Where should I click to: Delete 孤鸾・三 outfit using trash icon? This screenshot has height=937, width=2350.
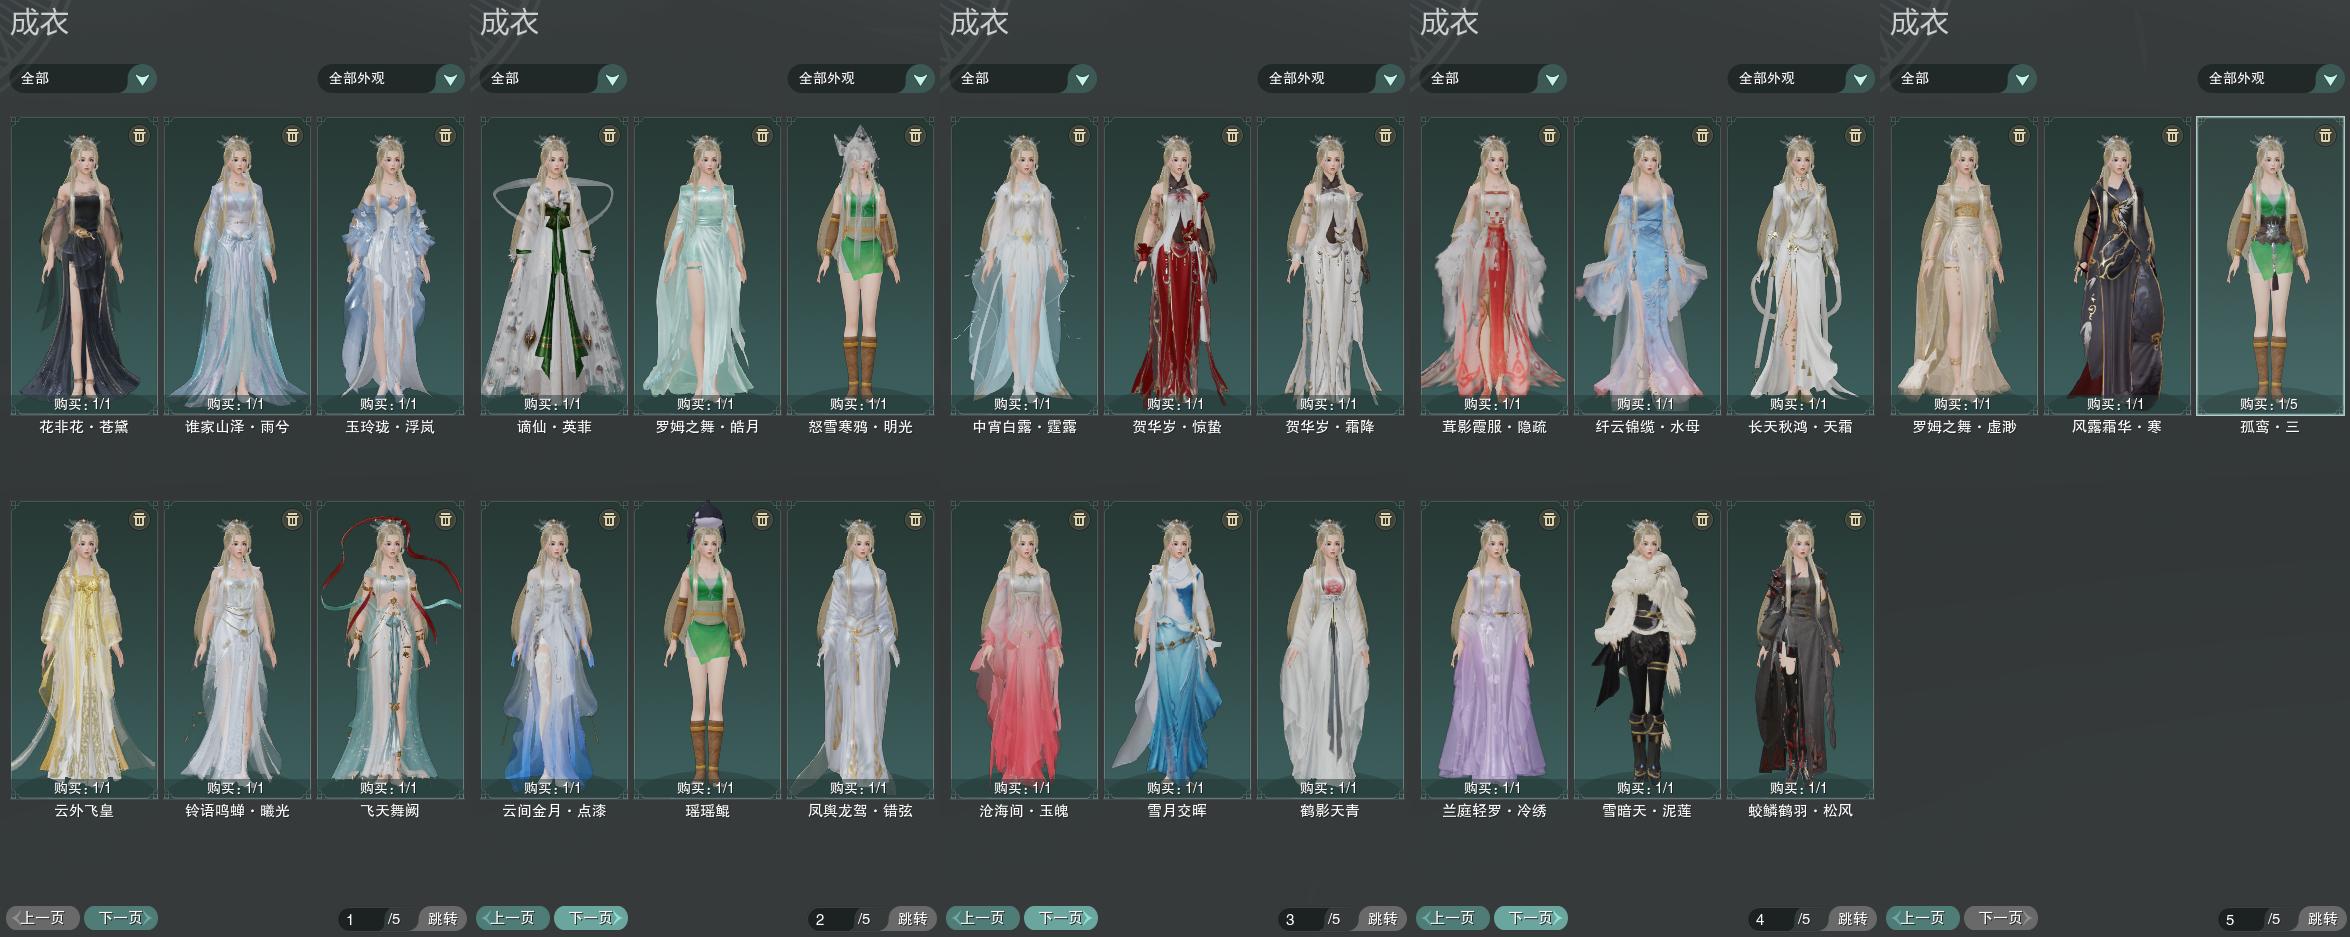tap(2325, 135)
